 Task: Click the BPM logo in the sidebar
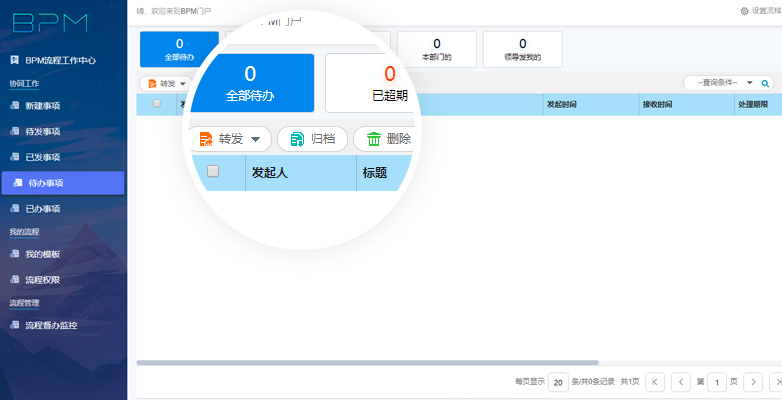coord(50,23)
